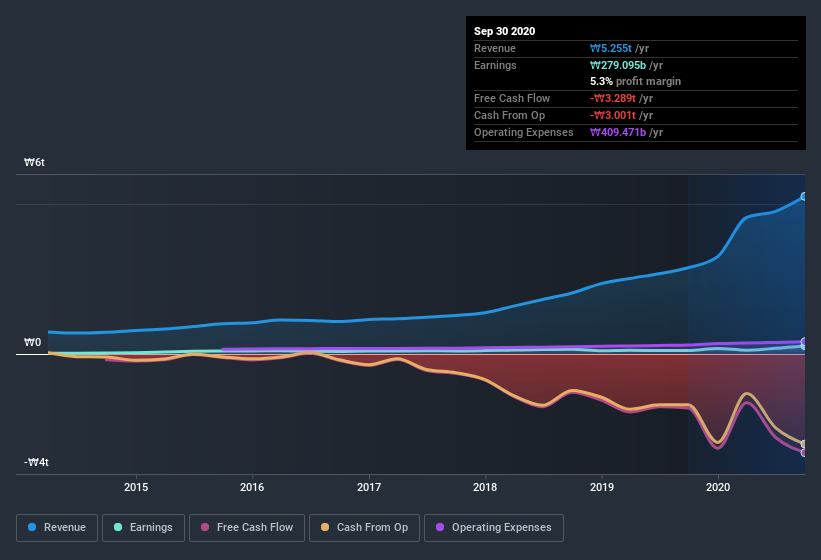Select the 2015 x-axis label
Viewport: 821px width, 560px height.
point(135,487)
